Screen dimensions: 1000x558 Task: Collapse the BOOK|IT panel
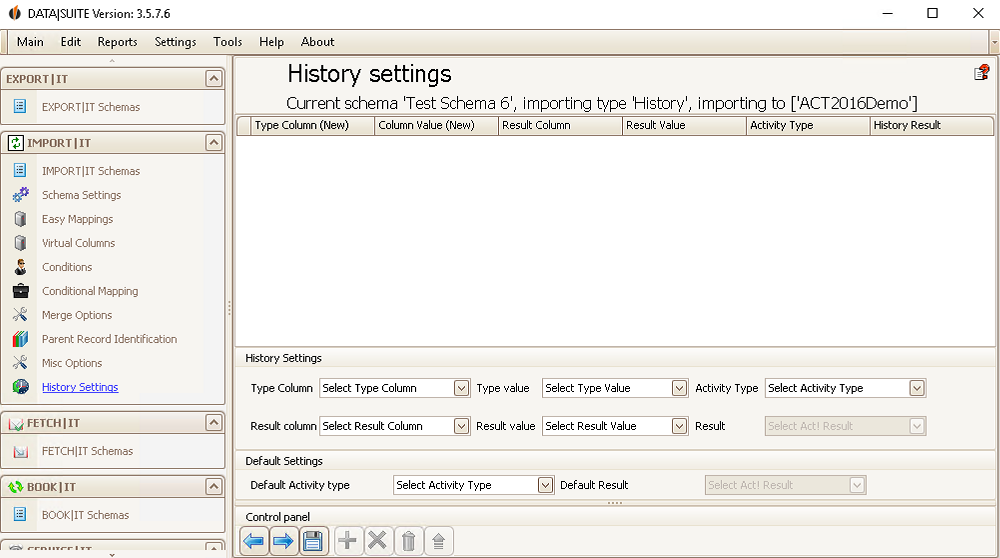point(214,487)
